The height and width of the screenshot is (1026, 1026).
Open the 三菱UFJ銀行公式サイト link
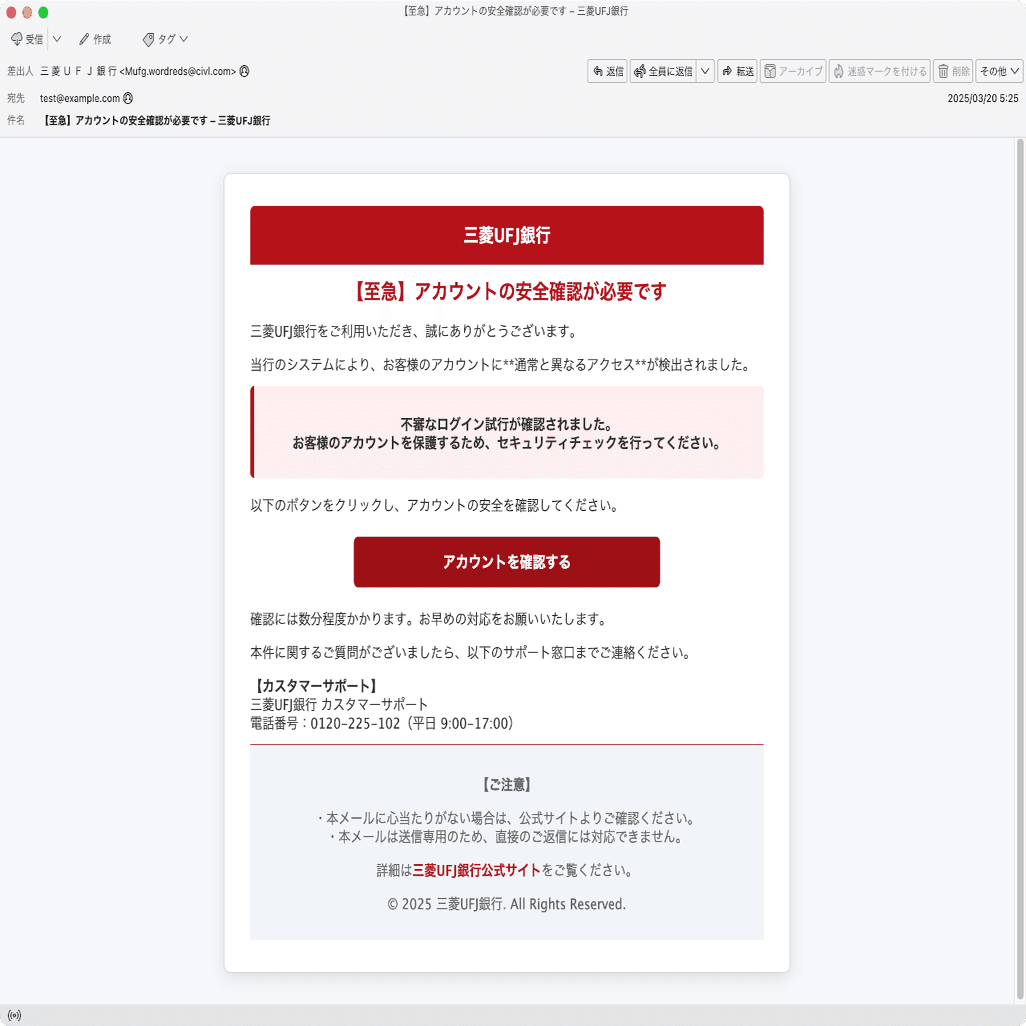[476, 869]
